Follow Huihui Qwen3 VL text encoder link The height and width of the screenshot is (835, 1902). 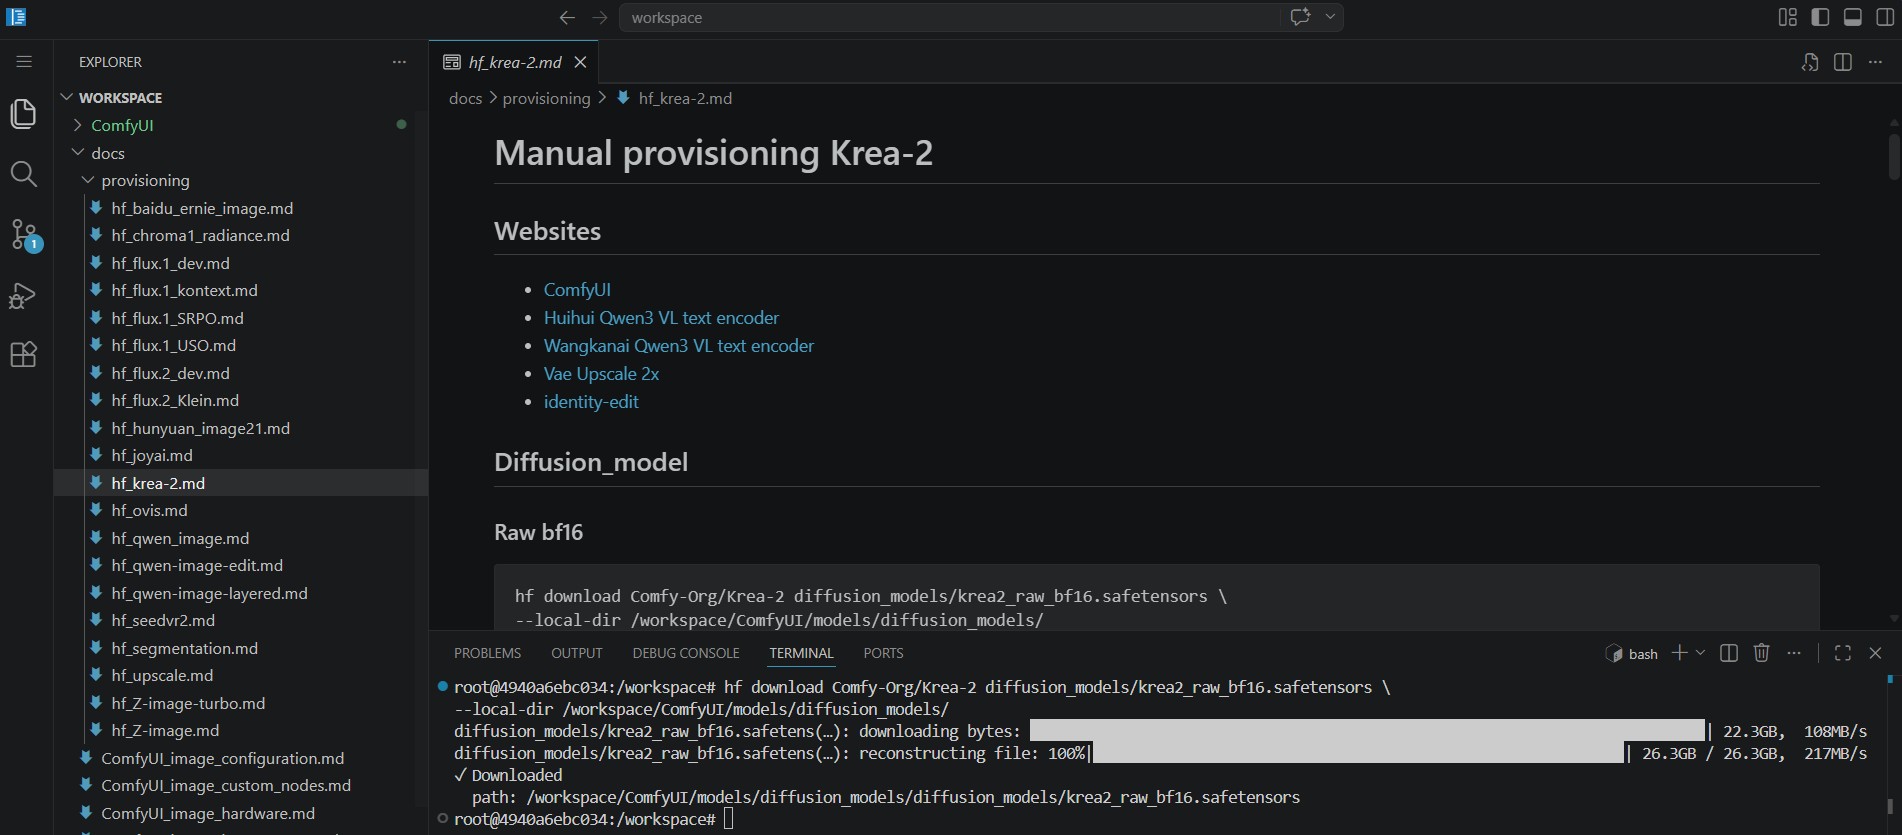tap(661, 317)
